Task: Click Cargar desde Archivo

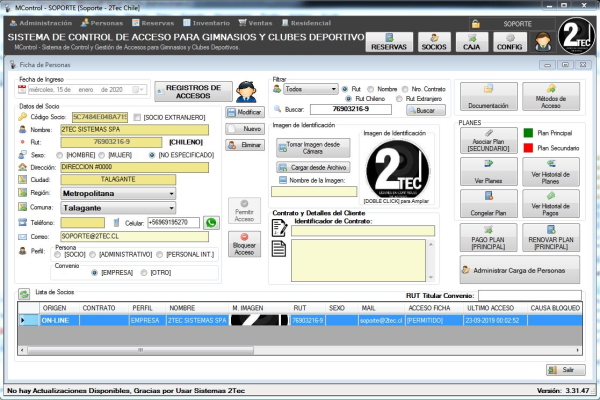Action: click(313, 167)
